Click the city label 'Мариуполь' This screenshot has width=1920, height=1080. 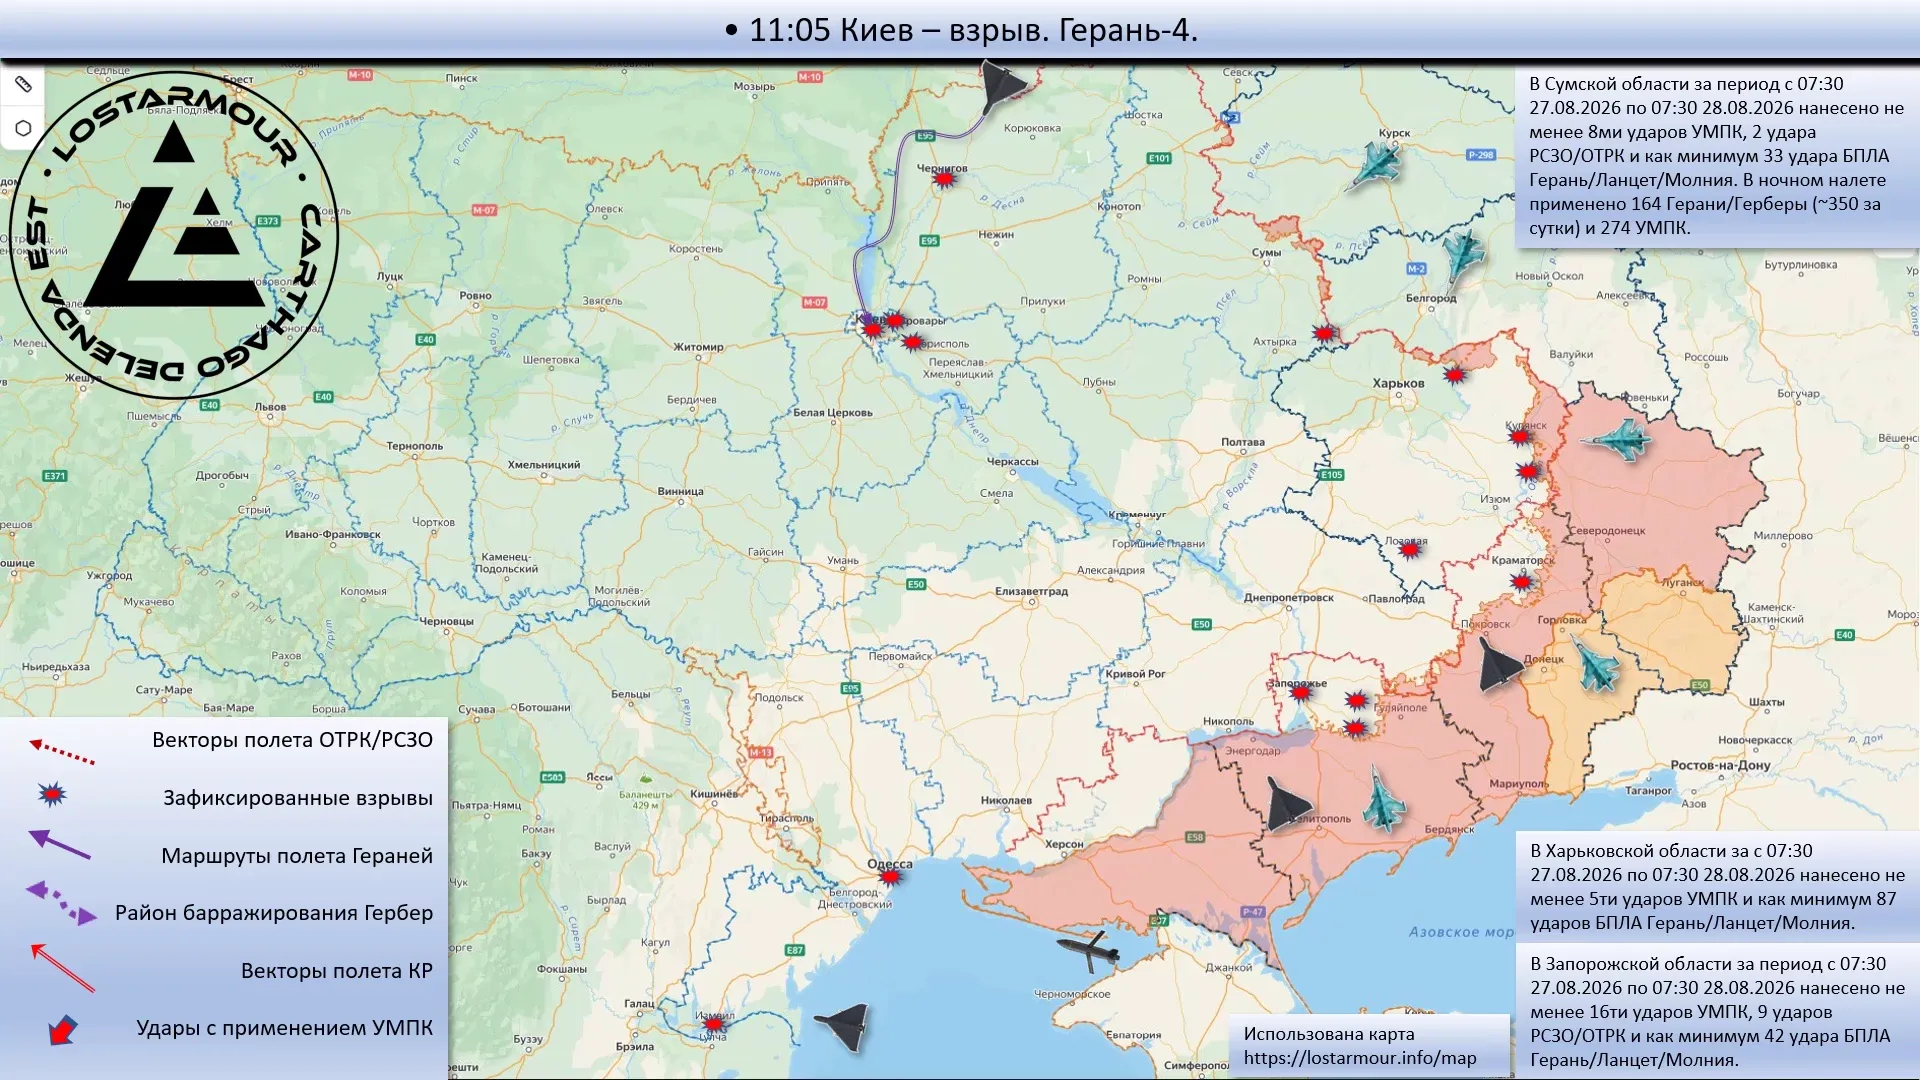(1517, 785)
